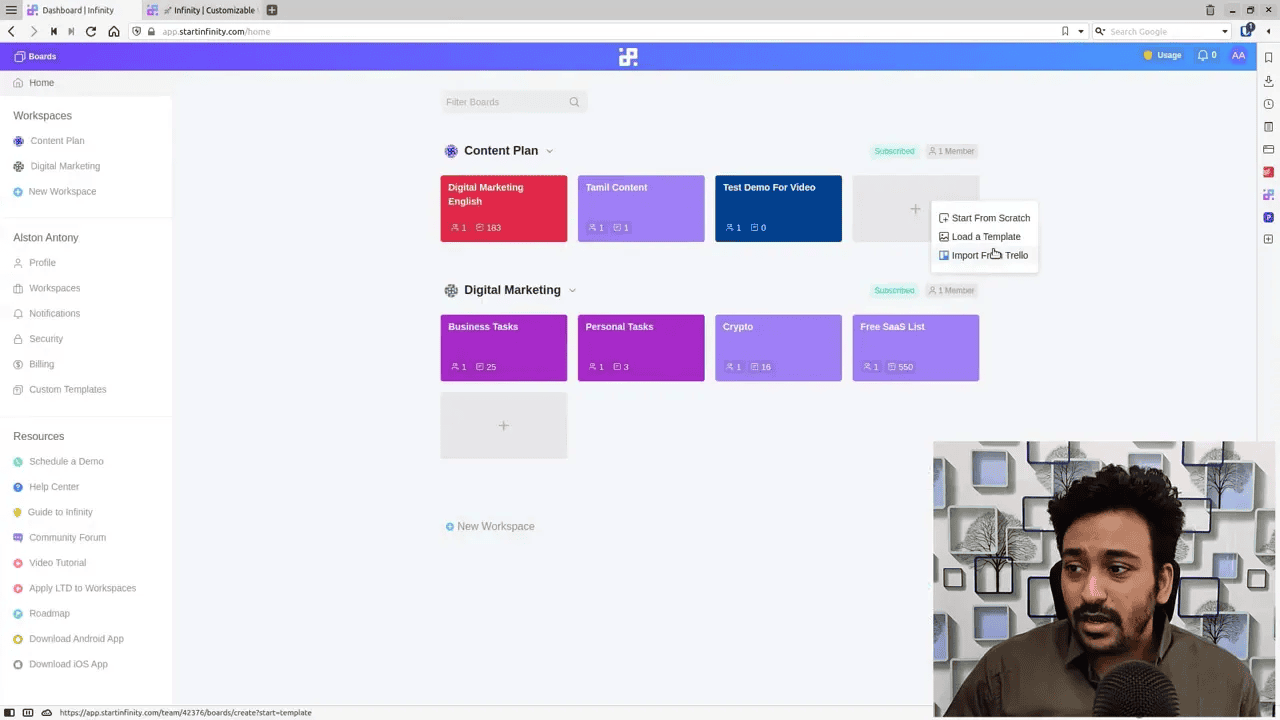Open the Video Tutorial icon in Resources

click(x=17, y=562)
